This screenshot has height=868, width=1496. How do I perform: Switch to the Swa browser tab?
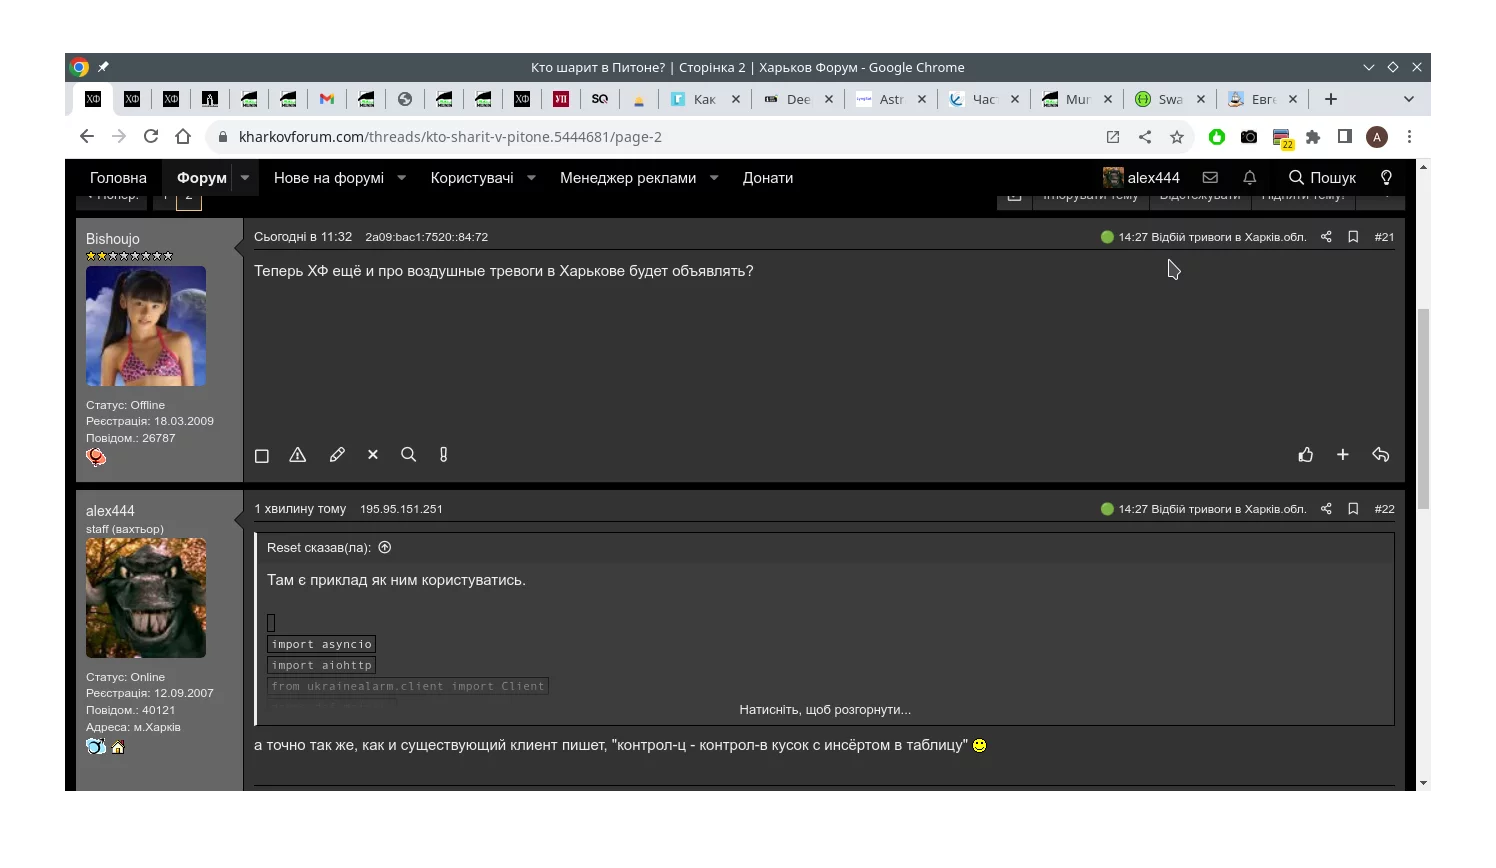[1171, 99]
